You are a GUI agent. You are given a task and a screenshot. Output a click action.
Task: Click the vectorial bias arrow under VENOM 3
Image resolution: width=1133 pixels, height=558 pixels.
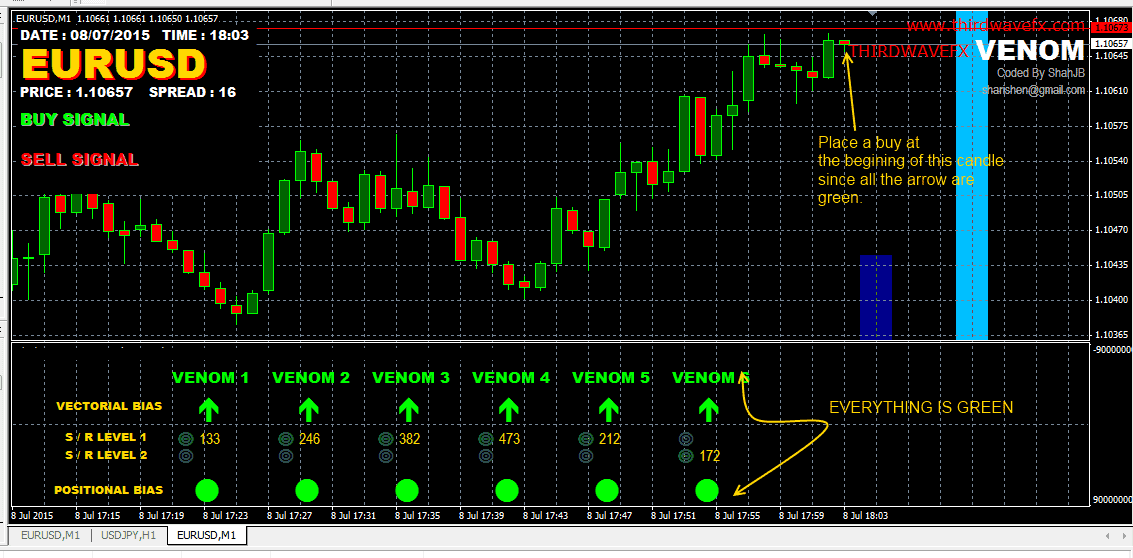point(407,408)
